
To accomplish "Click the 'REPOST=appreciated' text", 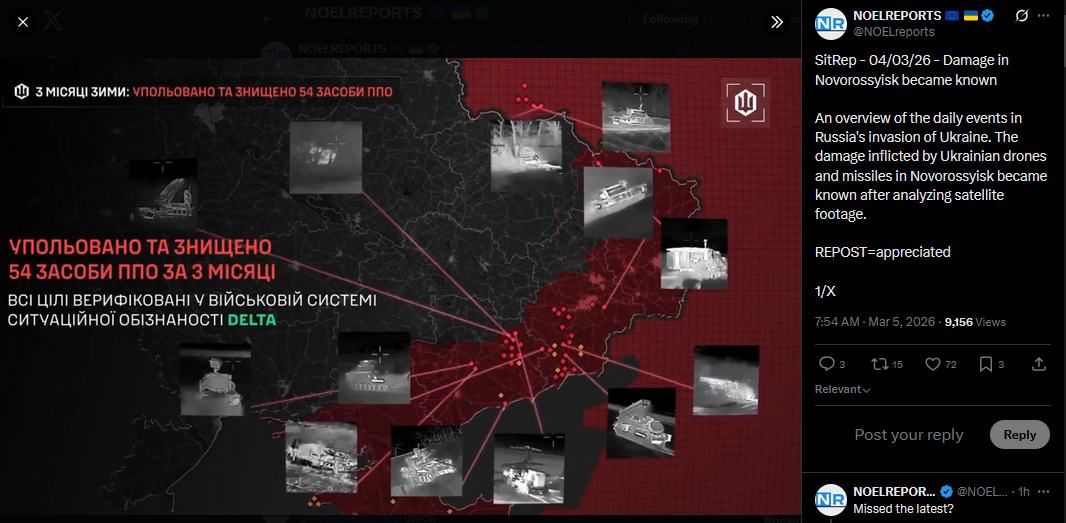I will pos(882,252).
